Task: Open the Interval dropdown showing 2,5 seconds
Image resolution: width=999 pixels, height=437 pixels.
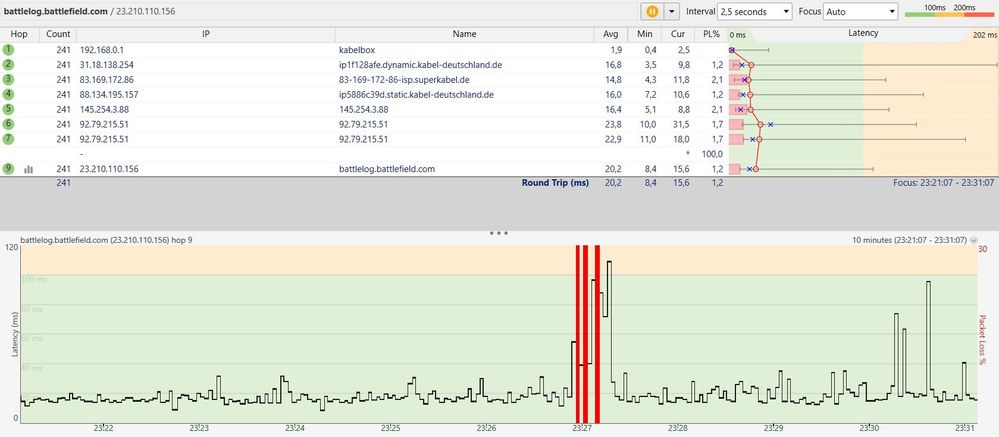Action: [754, 11]
